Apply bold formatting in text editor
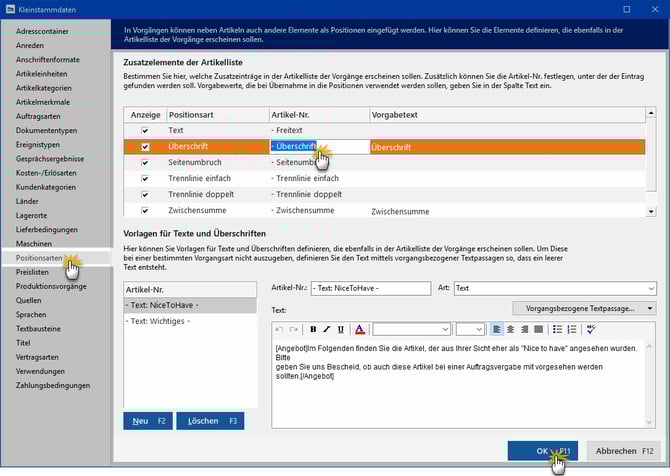 (313, 329)
